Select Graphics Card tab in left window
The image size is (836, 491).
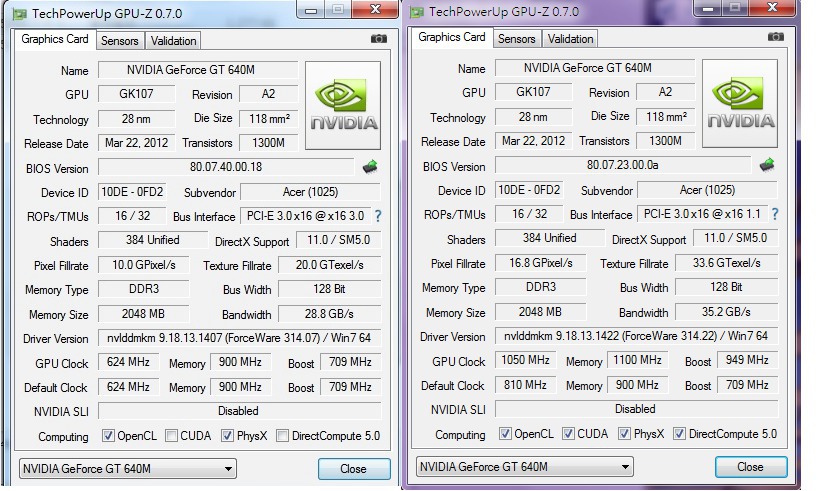(x=55, y=39)
